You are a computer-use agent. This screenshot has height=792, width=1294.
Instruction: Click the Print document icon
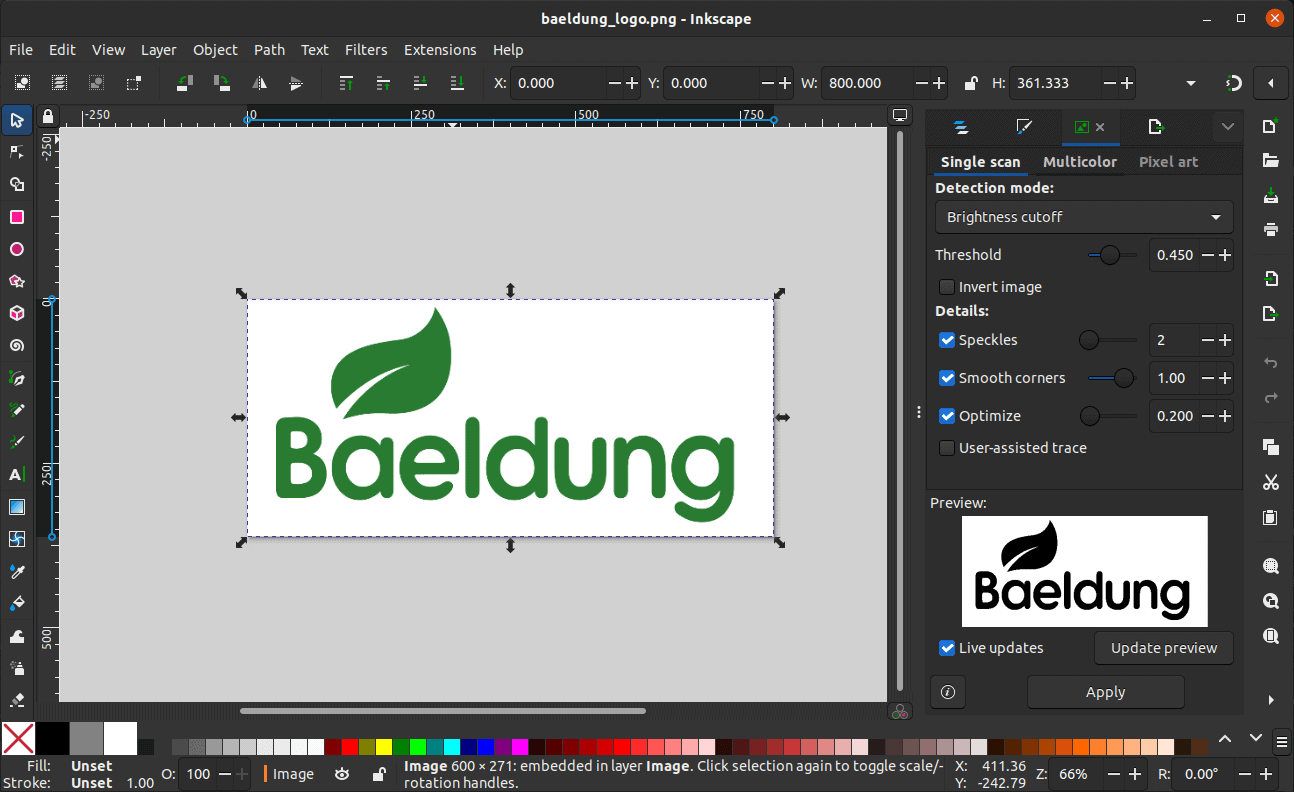click(1271, 229)
